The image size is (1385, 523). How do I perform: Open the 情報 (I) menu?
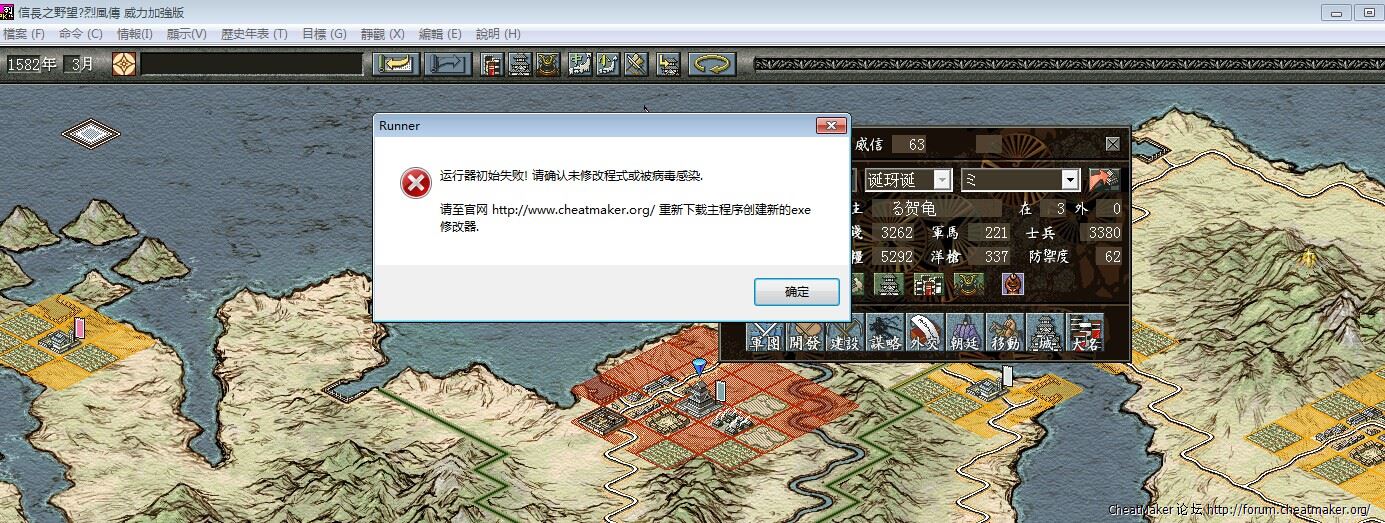(134, 34)
